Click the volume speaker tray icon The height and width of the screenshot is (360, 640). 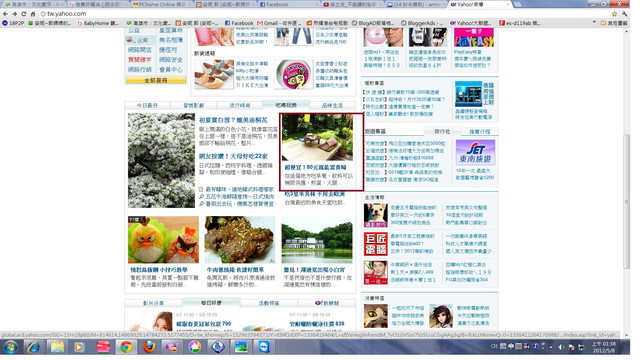(x=561, y=347)
